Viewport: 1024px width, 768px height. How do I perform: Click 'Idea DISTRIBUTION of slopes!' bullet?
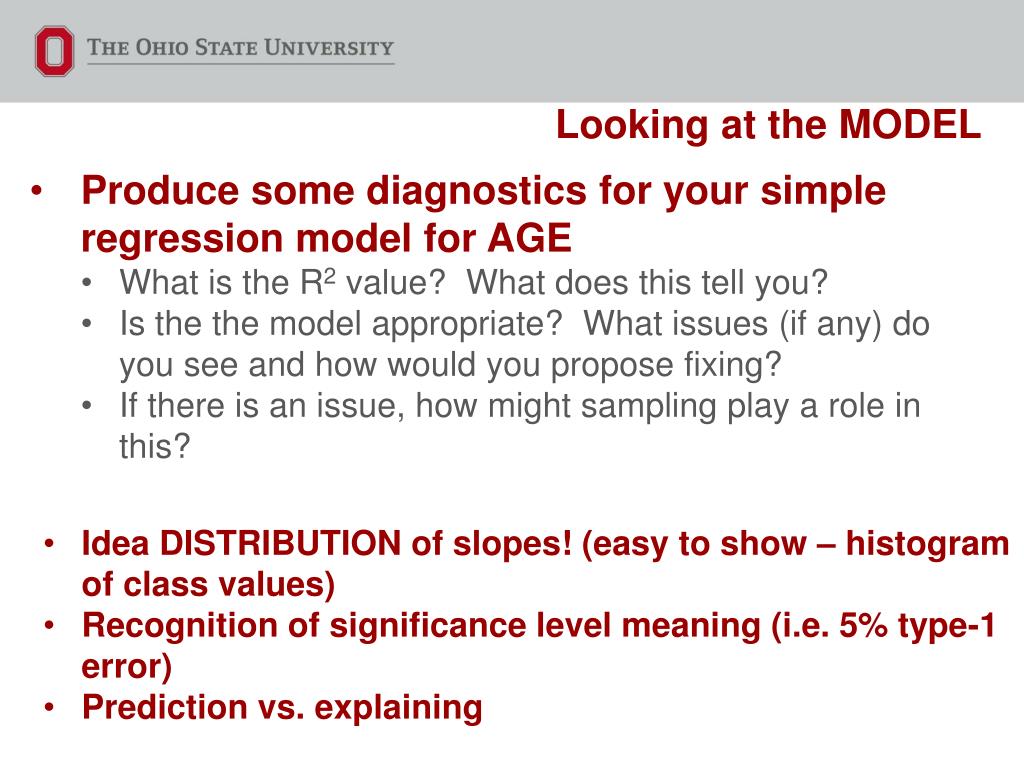tap(327, 543)
